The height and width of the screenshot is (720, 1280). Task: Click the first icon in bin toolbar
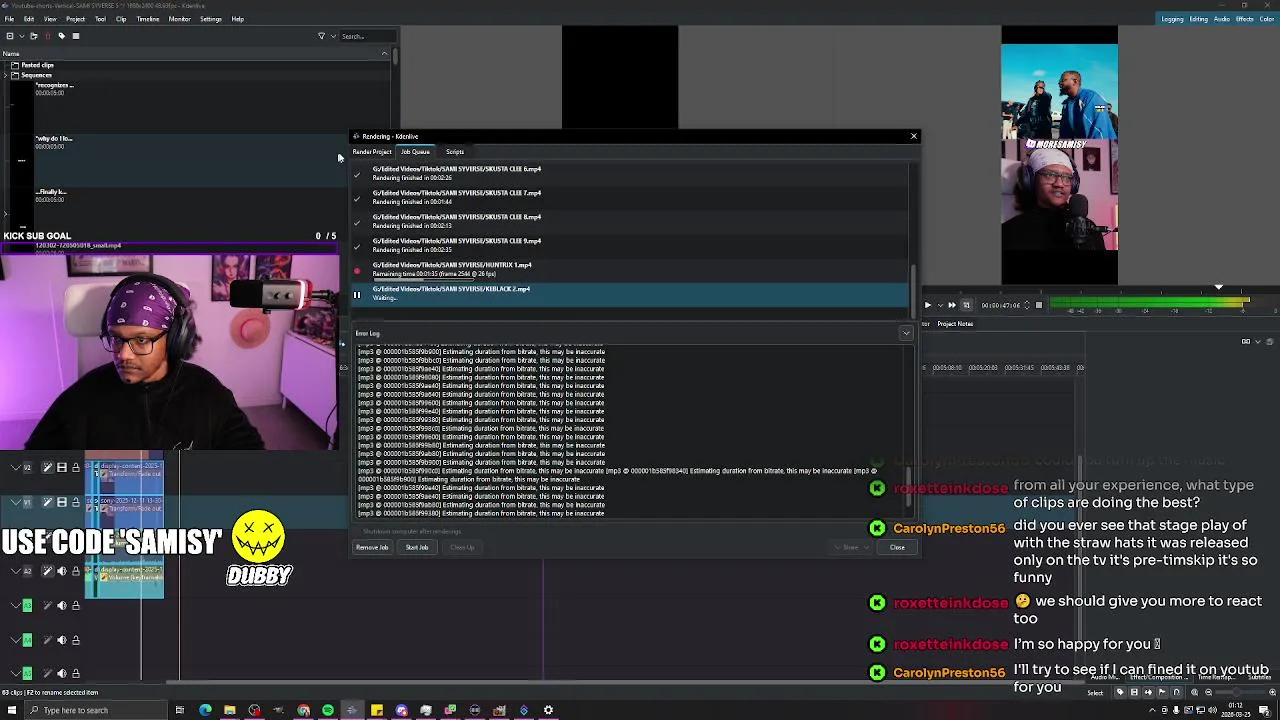point(10,36)
